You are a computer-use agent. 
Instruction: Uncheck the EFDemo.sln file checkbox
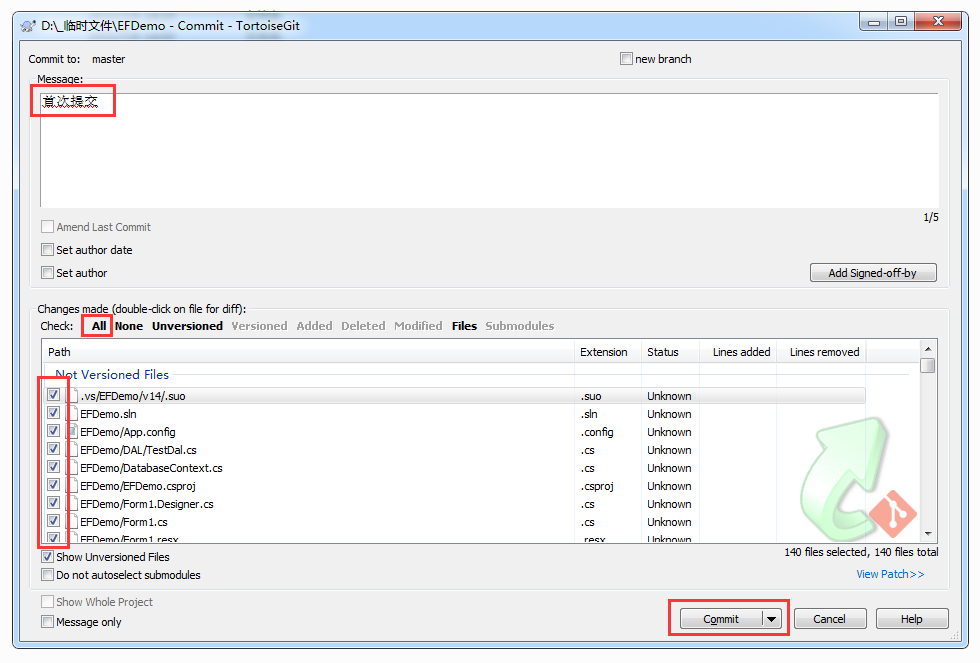(x=54, y=413)
